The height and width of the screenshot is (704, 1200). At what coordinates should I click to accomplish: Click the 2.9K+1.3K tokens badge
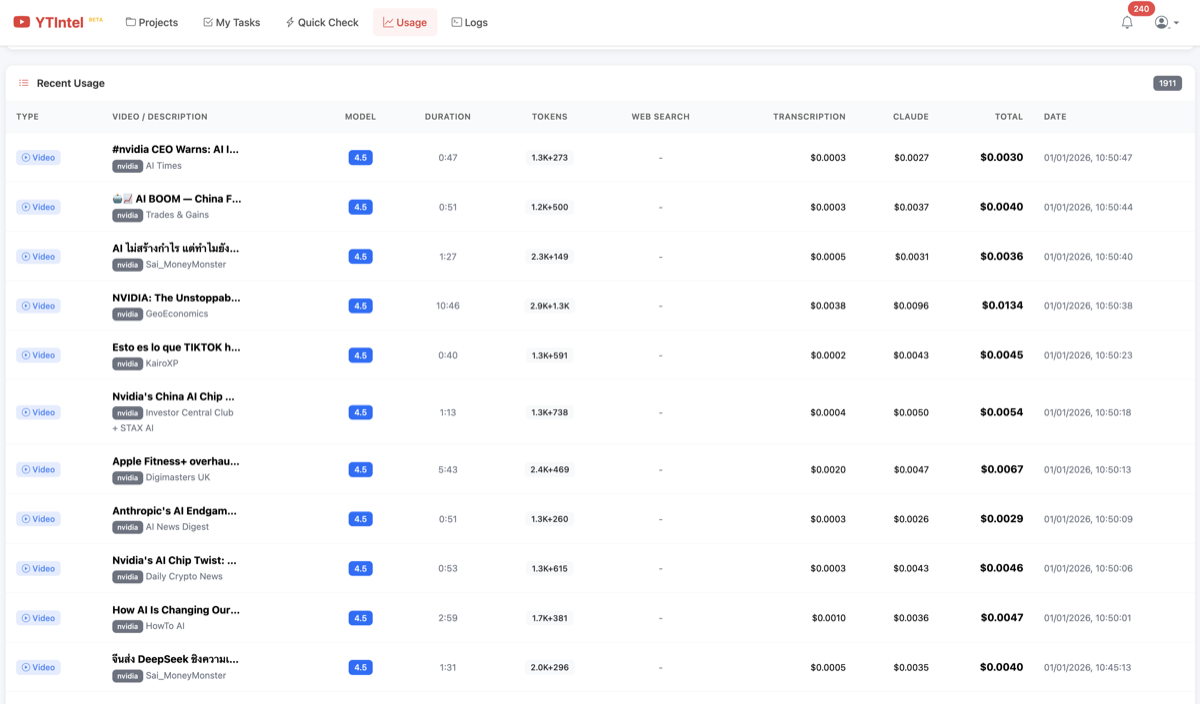pyautogui.click(x=549, y=306)
